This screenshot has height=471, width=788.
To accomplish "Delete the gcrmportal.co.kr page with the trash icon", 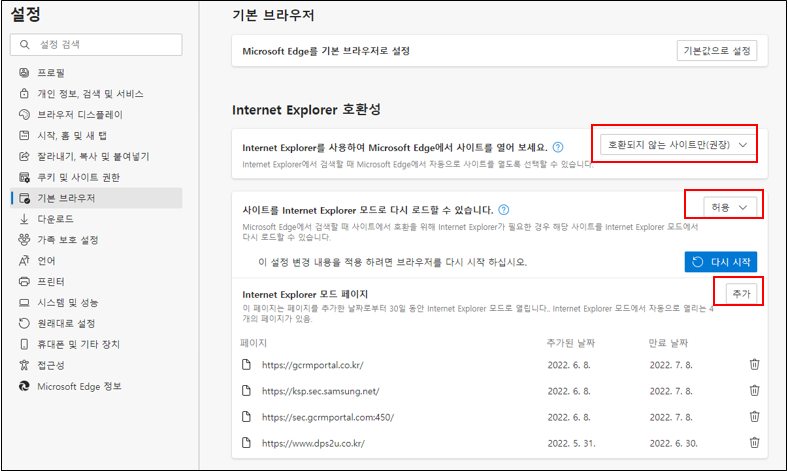I will coord(754,364).
